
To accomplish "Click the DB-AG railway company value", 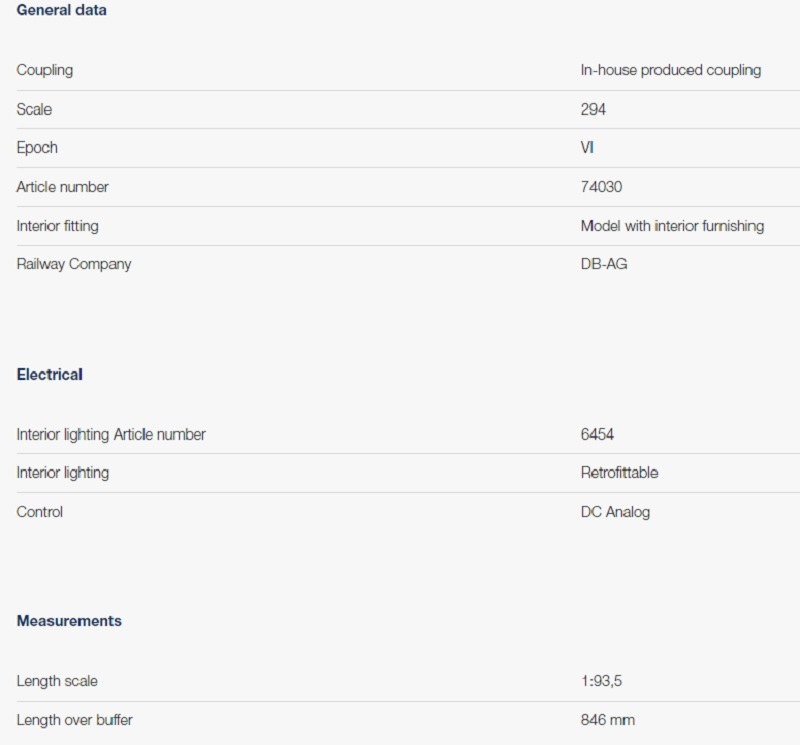I will click(604, 264).
